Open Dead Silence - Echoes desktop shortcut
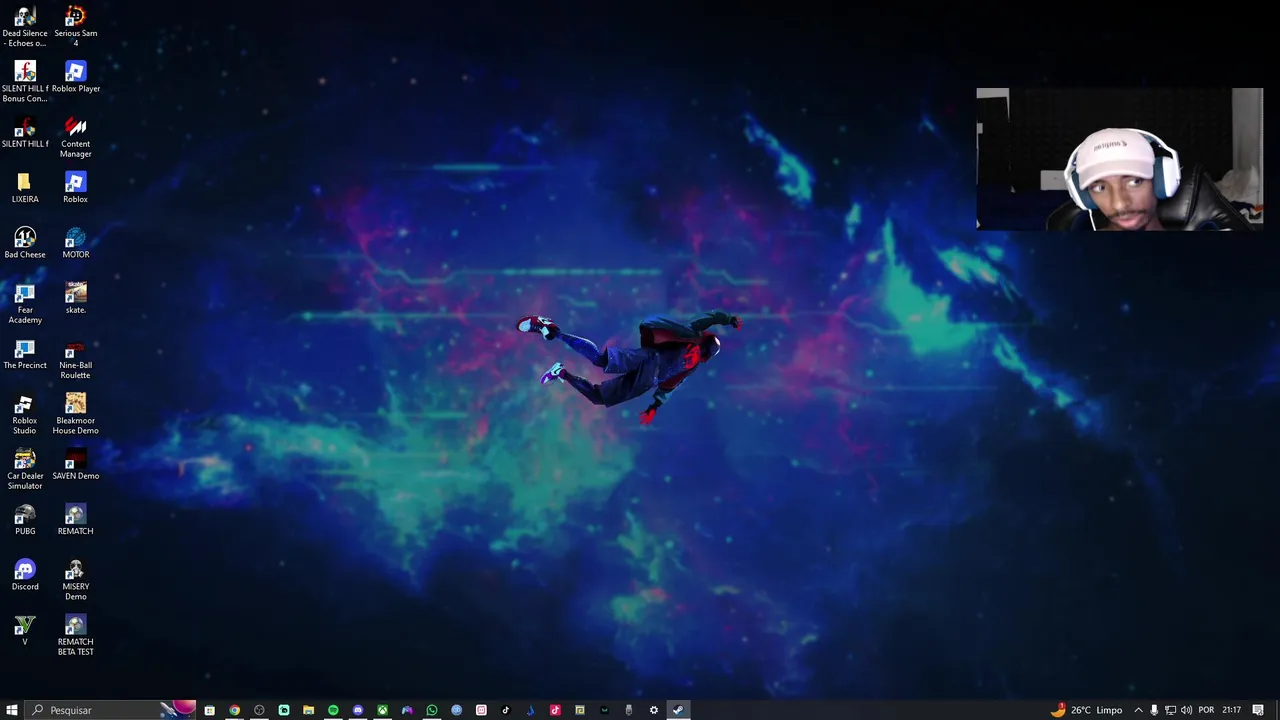1280x720 pixels. click(x=25, y=25)
